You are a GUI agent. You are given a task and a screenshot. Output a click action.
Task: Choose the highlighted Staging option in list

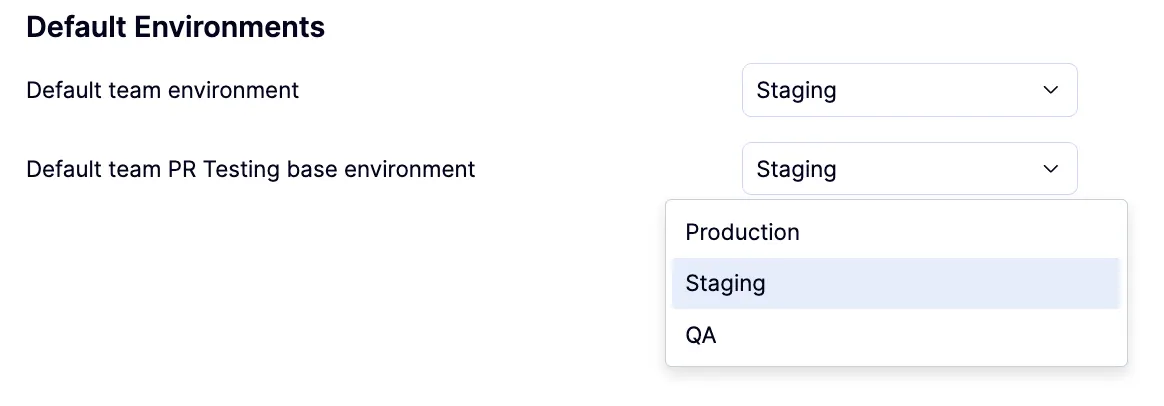pyautogui.click(x=726, y=284)
